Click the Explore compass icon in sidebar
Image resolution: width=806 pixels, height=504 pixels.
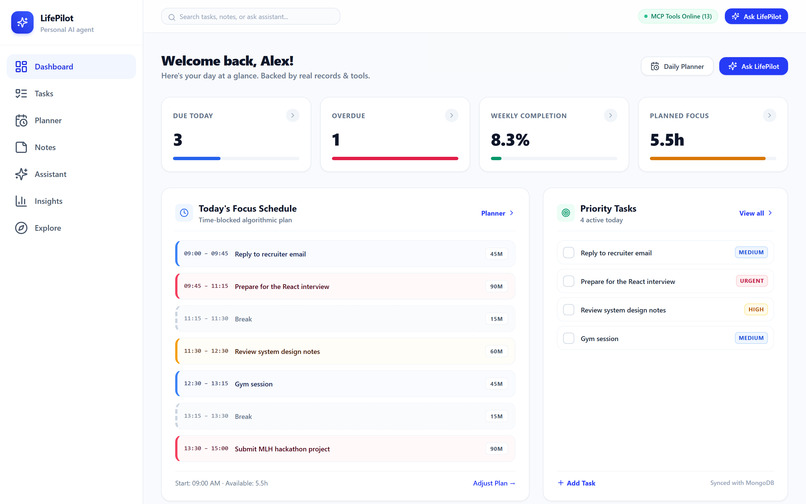(21, 228)
